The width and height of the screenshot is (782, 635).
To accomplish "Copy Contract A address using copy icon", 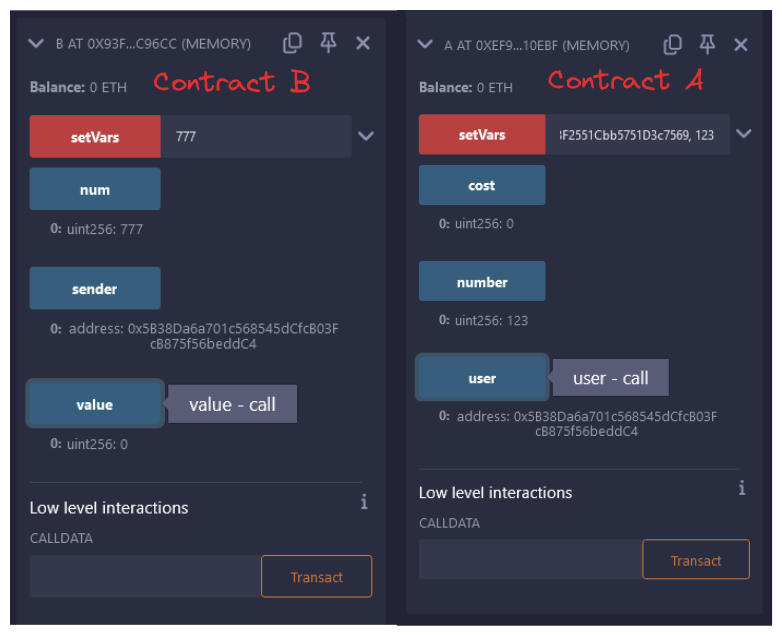I will tap(673, 44).
